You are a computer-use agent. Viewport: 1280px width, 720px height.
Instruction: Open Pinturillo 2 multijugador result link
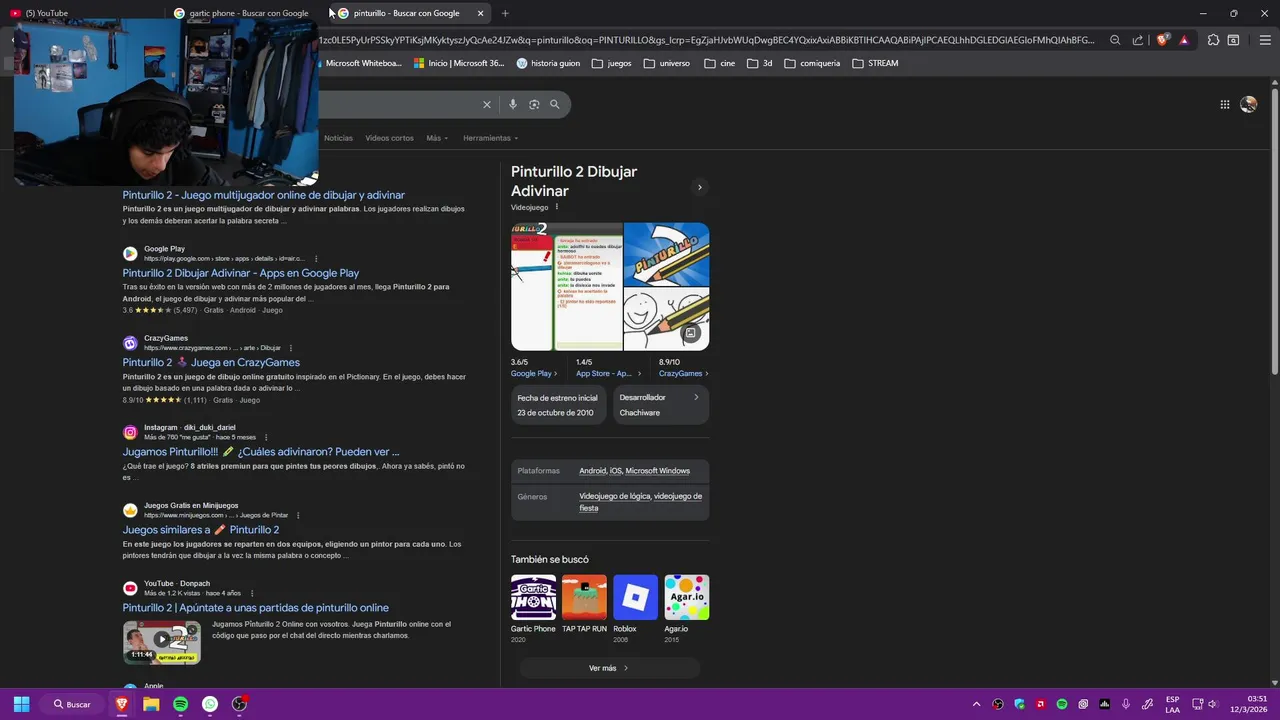point(264,195)
